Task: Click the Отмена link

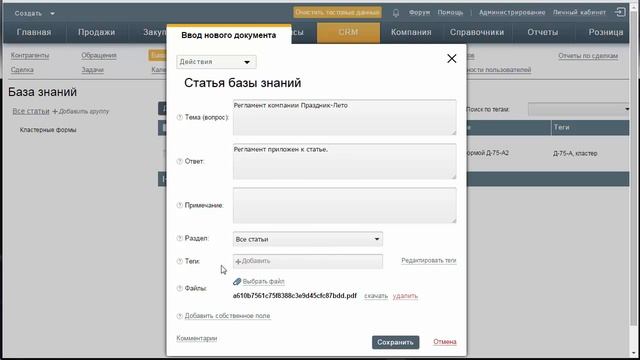Action: (x=444, y=342)
